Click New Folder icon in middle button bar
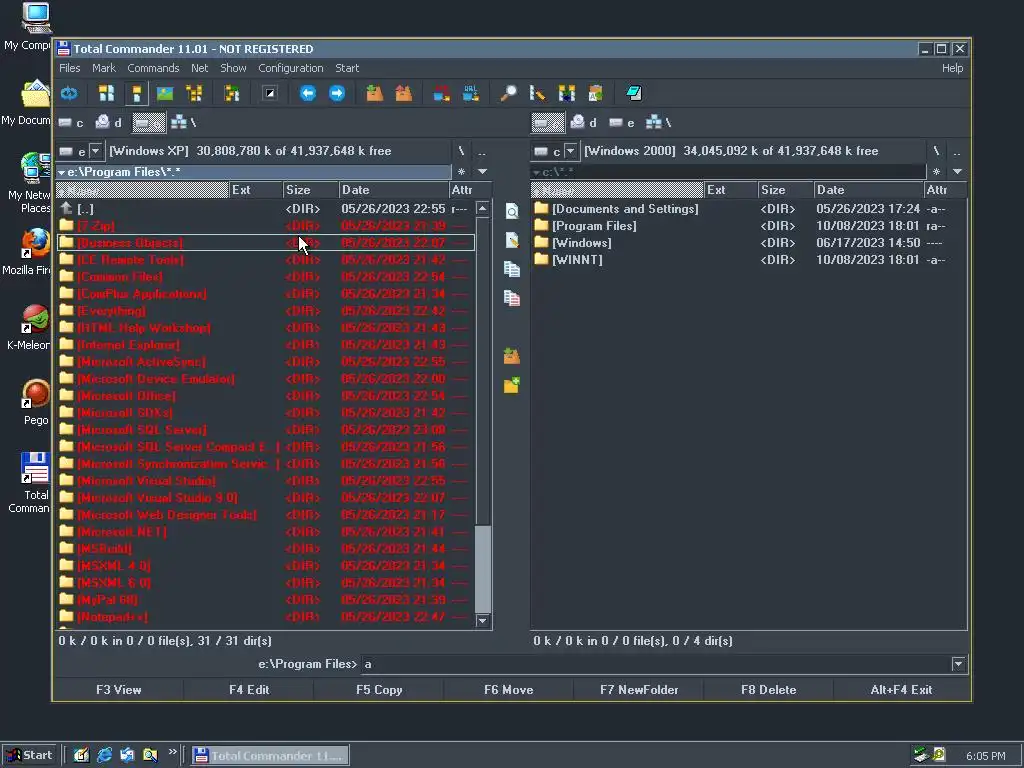The width and height of the screenshot is (1024, 768). coord(512,385)
